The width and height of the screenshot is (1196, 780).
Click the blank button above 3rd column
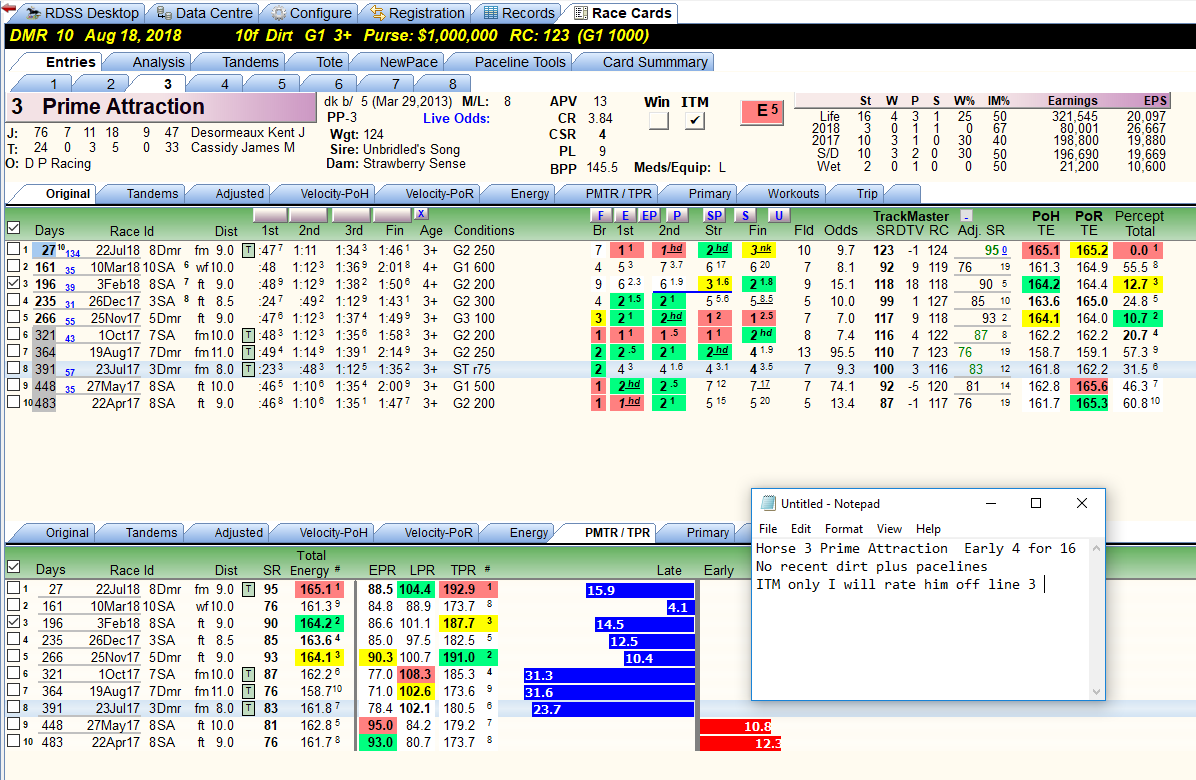click(x=351, y=215)
